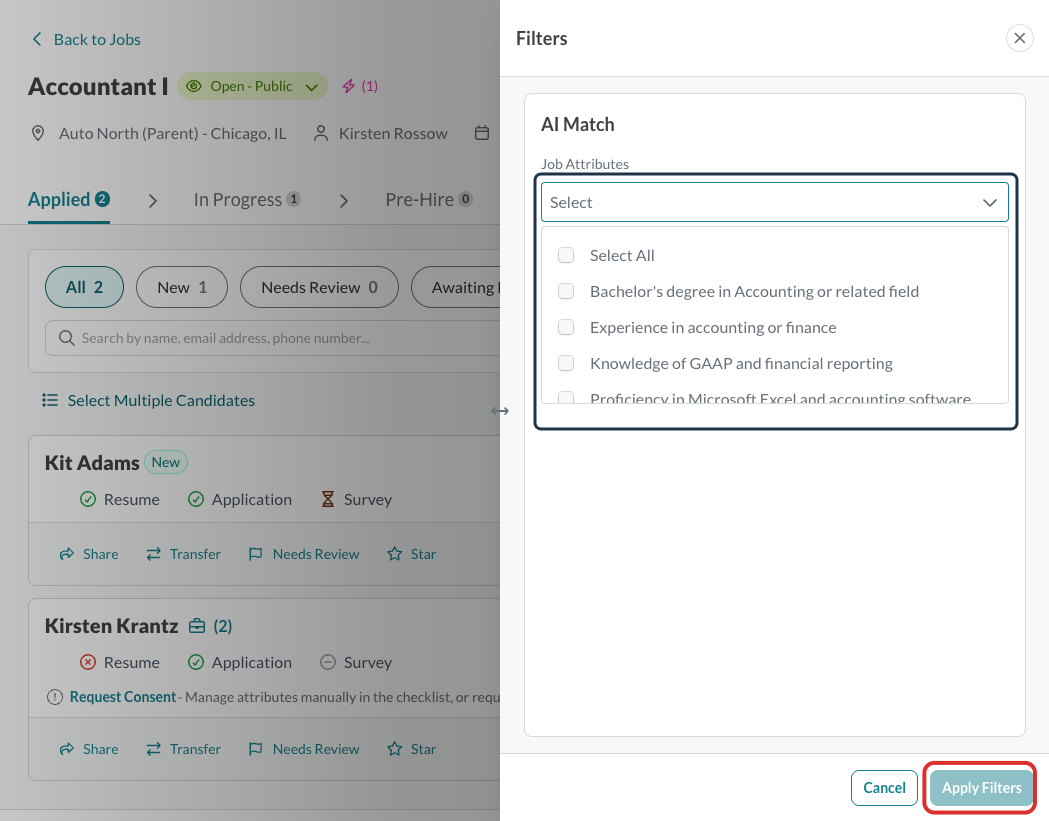Click the Cancel button
Viewport: 1049px width, 821px height.
coord(884,788)
